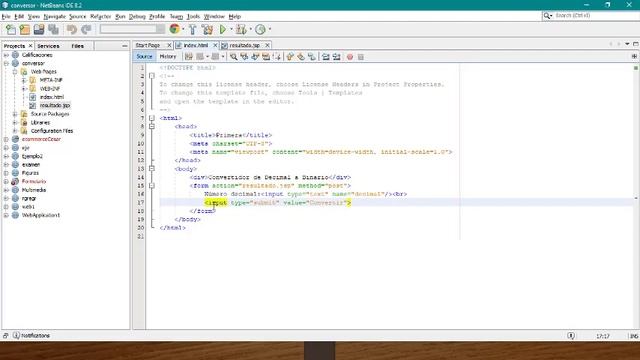Expand the Libraries node
640x360 pixels.
(x=15, y=122)
